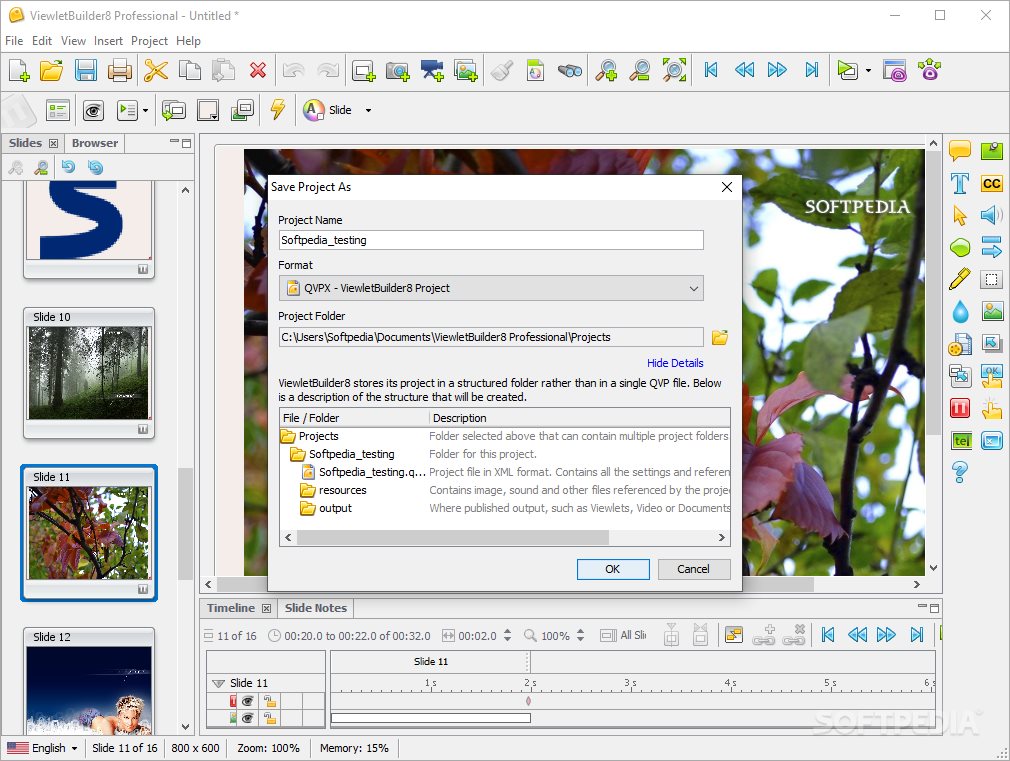Adjust the duration 00:02.0 stepper
1010x761 pixels.
coord(507,635)
